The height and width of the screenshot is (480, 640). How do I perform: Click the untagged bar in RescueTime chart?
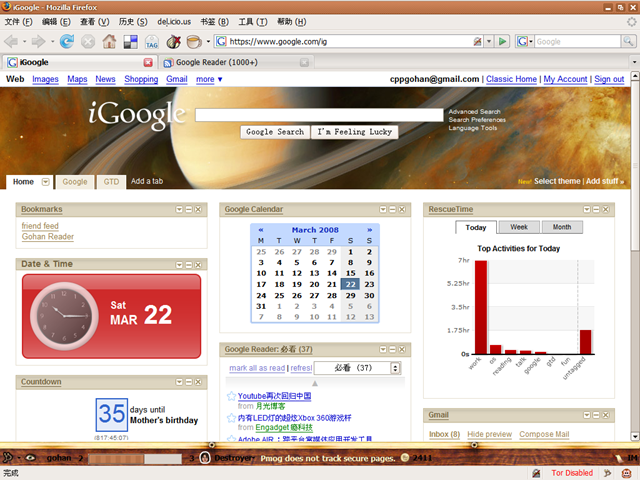585,342
